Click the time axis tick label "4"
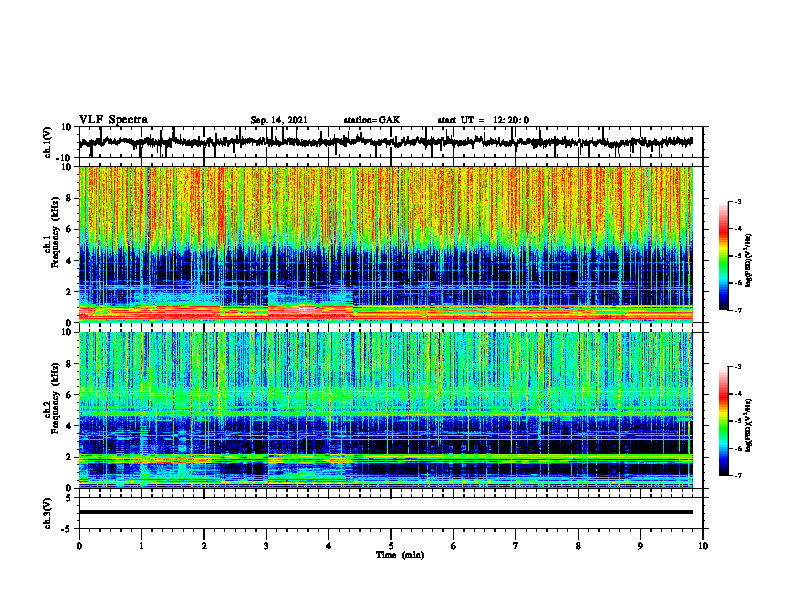The height and width of the screenshot is (612, 792). [329, 546]
